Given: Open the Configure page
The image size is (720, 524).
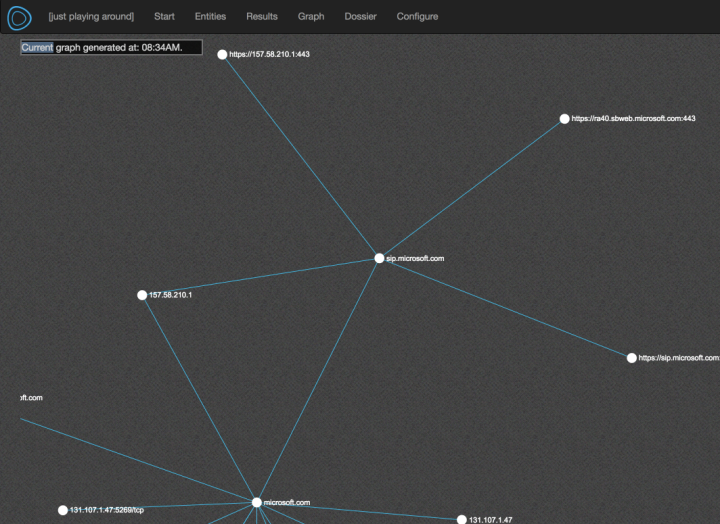Looking at the screenshot, I should coord(417,17).
